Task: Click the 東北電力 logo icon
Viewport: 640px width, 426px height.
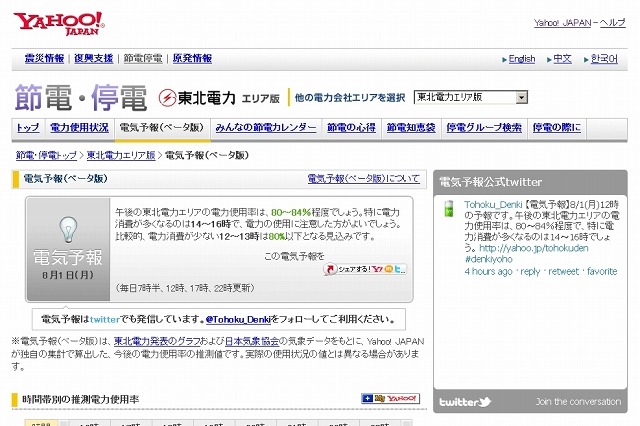Action: pyautogui.click(x=167, y=98)
